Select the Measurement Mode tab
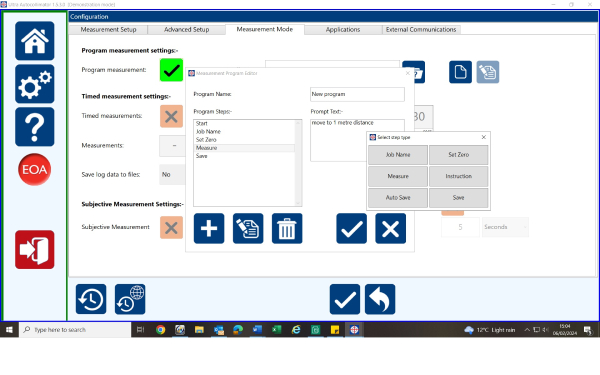The height and width of the screenshot is (375, 600). click(264, 29)
